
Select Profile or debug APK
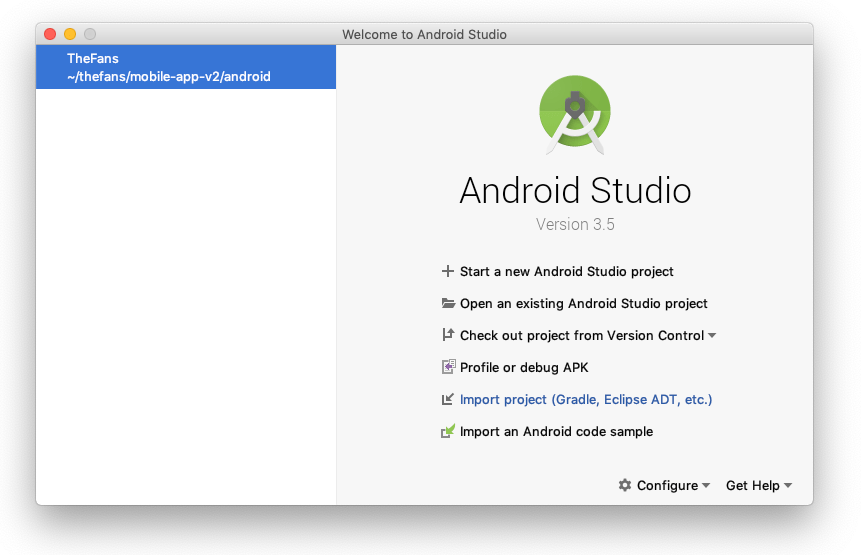[524, 368]
